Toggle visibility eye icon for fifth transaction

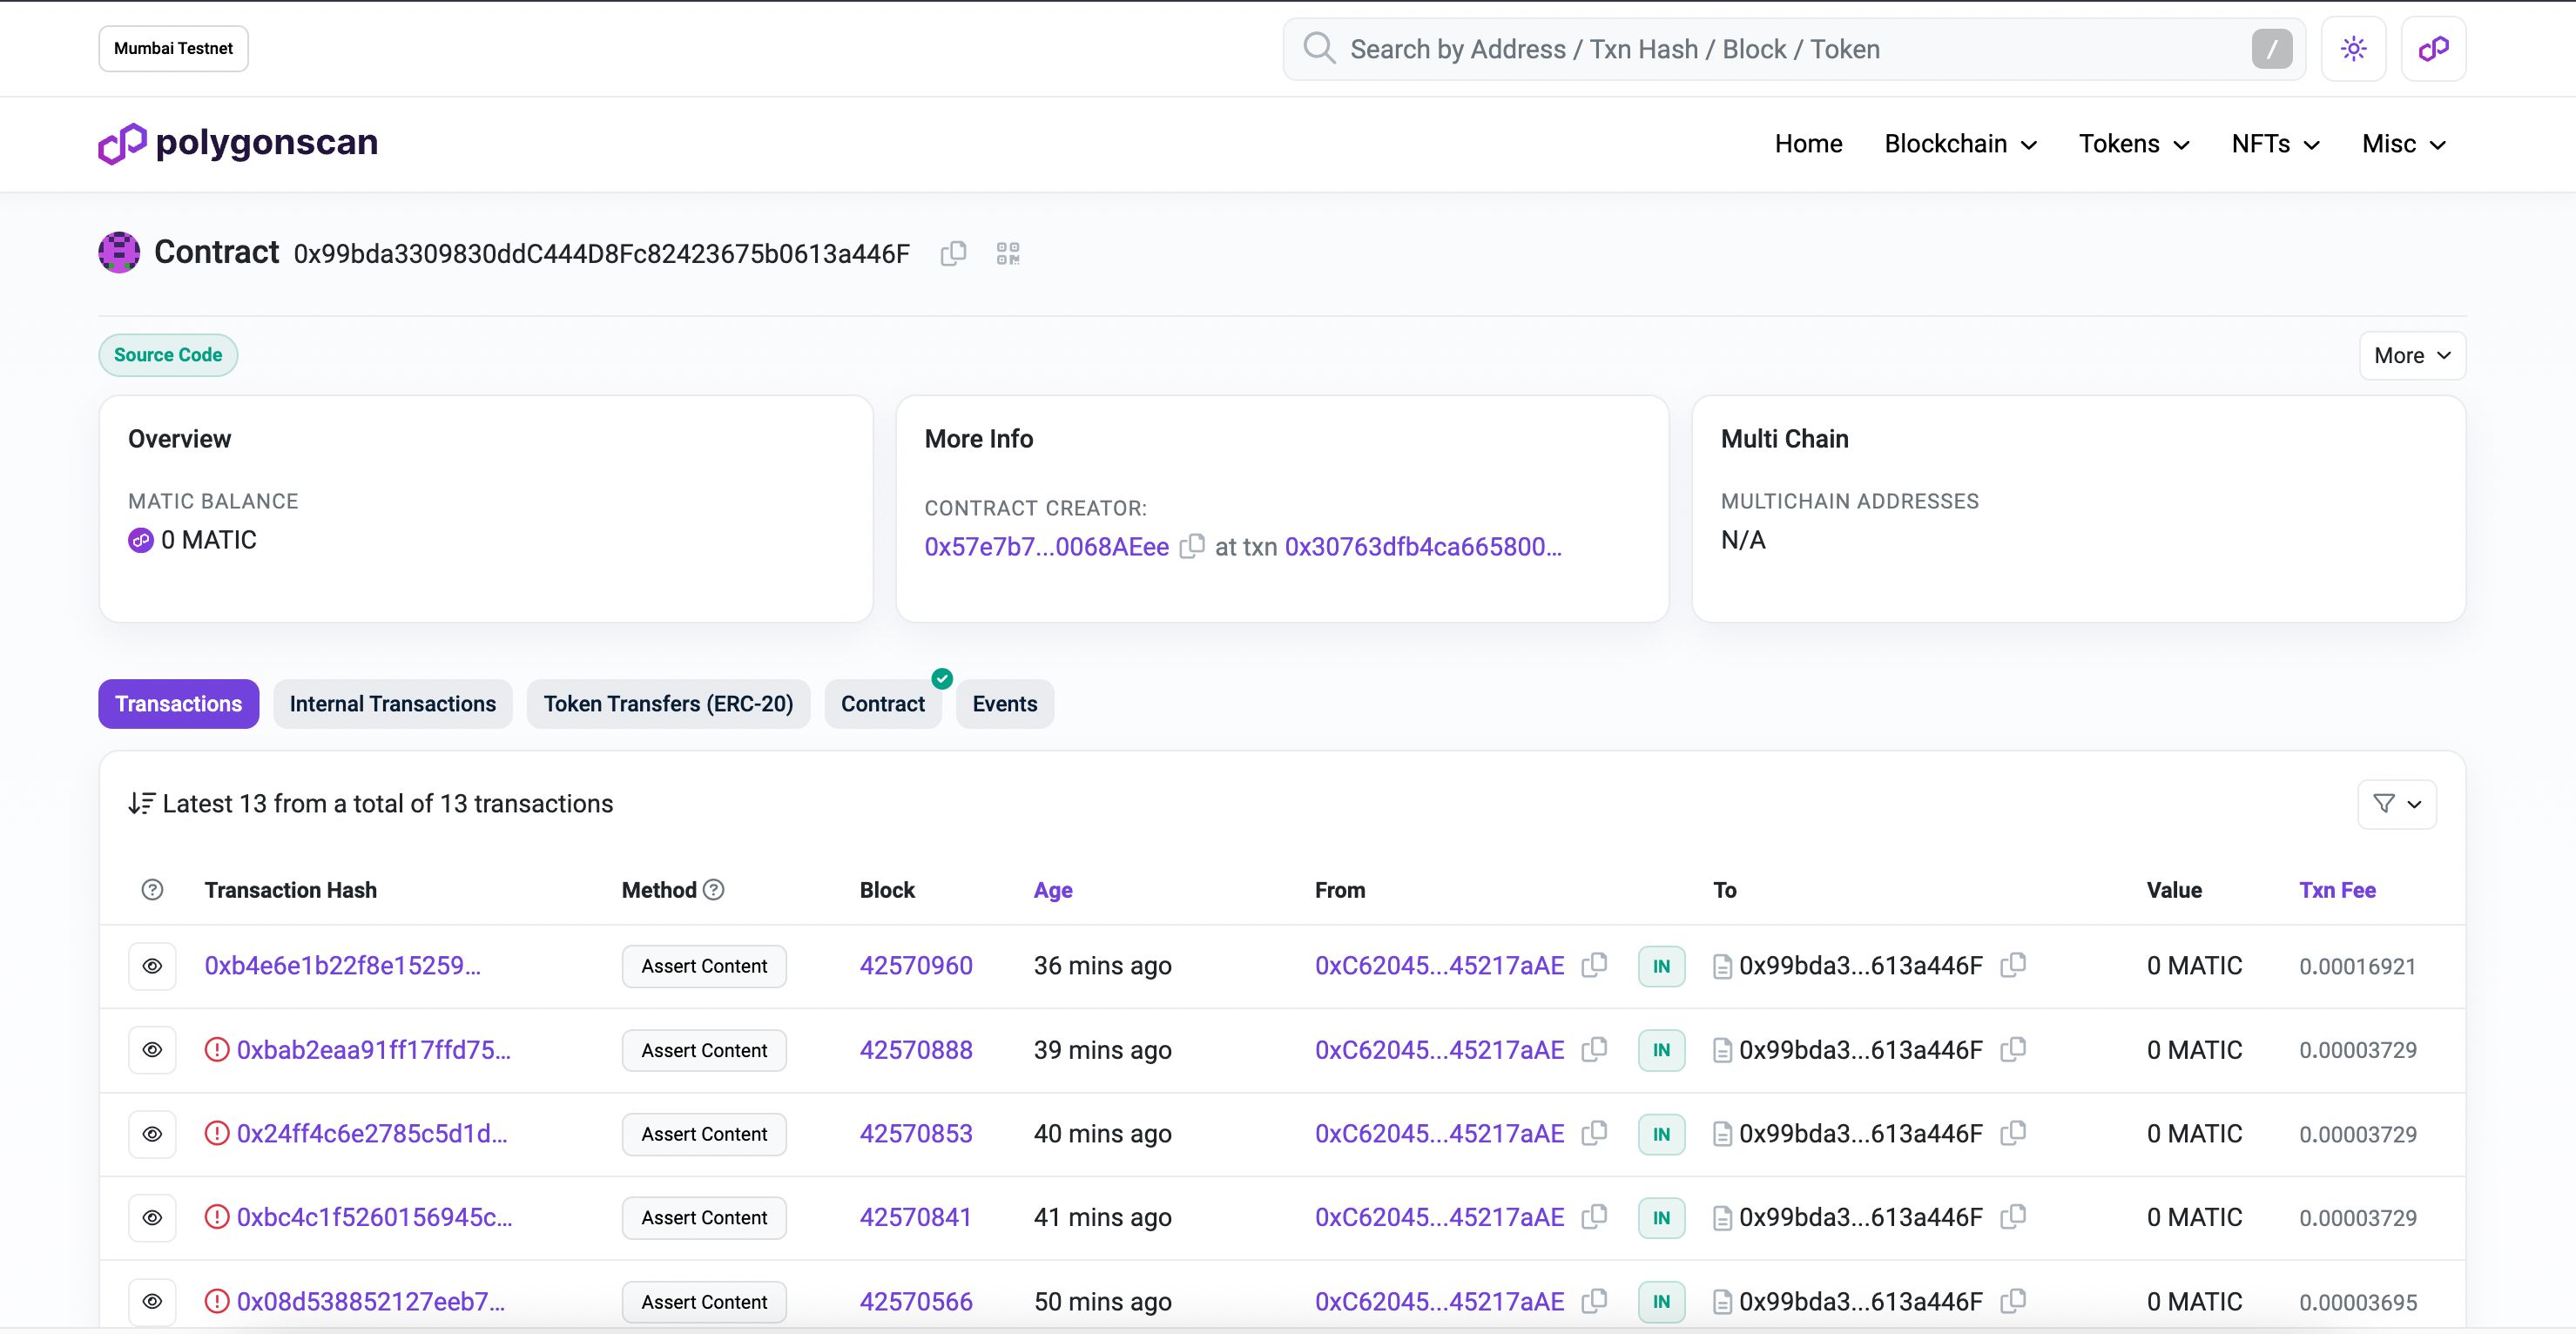153,1300
